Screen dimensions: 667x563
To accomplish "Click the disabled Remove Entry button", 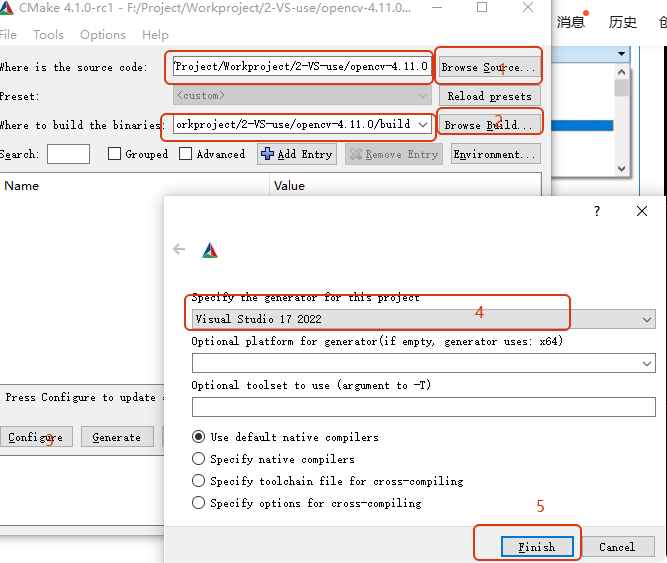I will point(394,154).
